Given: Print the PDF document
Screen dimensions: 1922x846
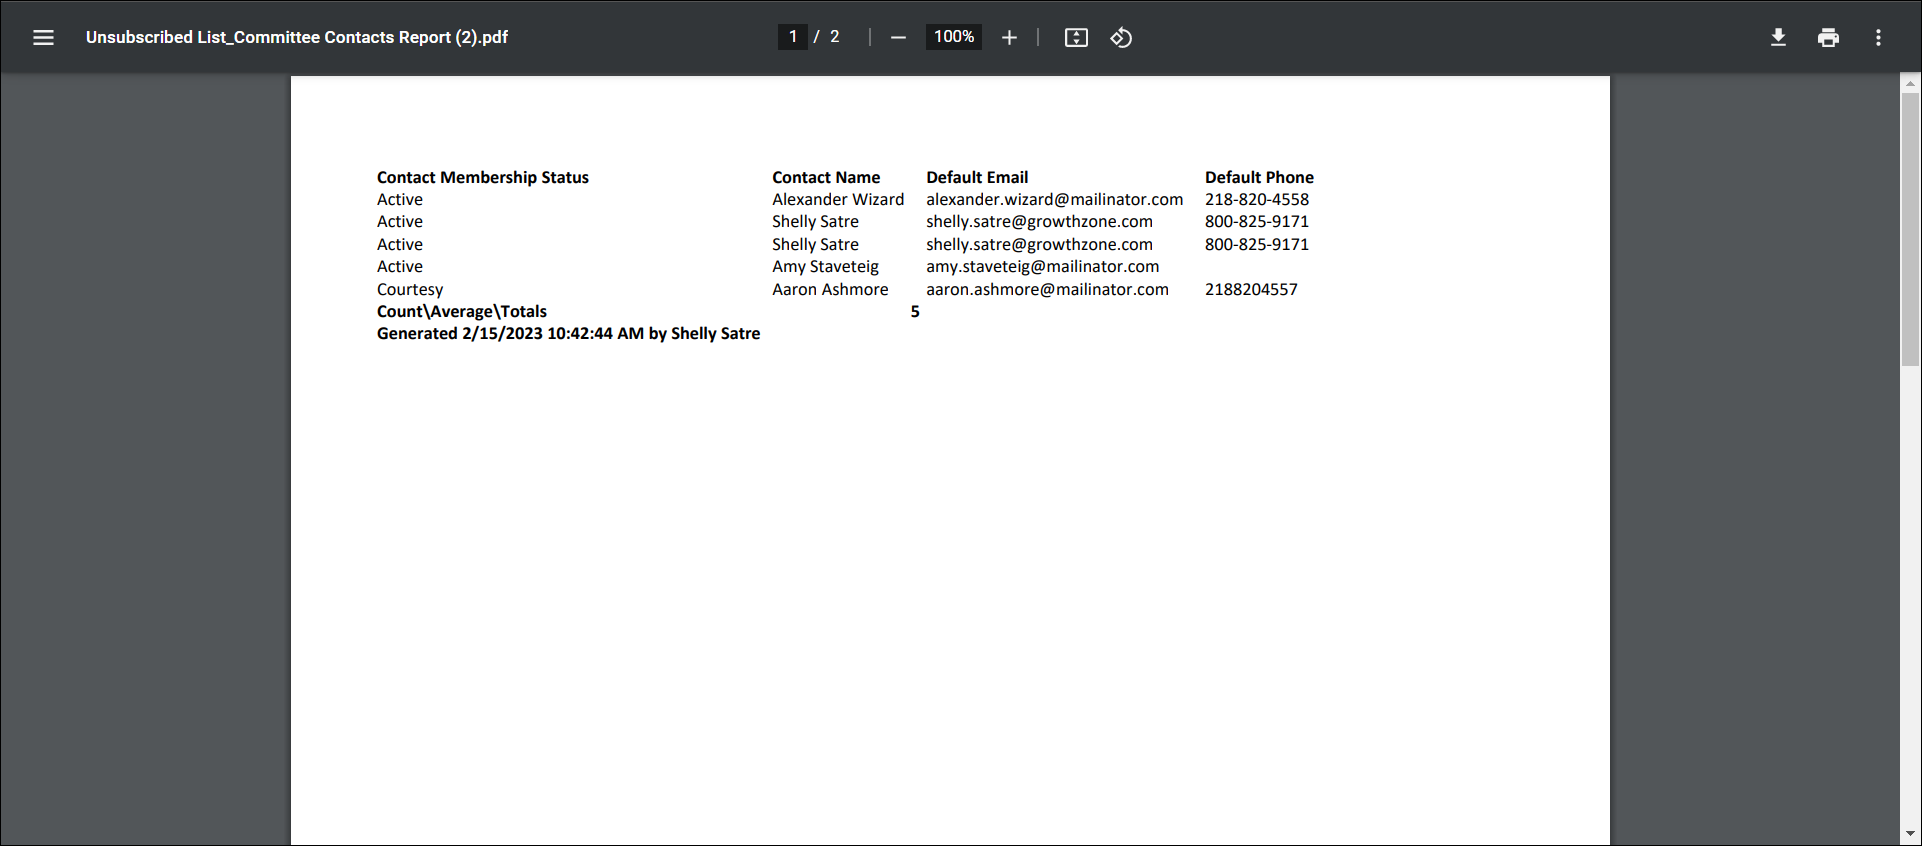Looking at the screenshot, I should pyautogui.click(x=1828, y=37).
